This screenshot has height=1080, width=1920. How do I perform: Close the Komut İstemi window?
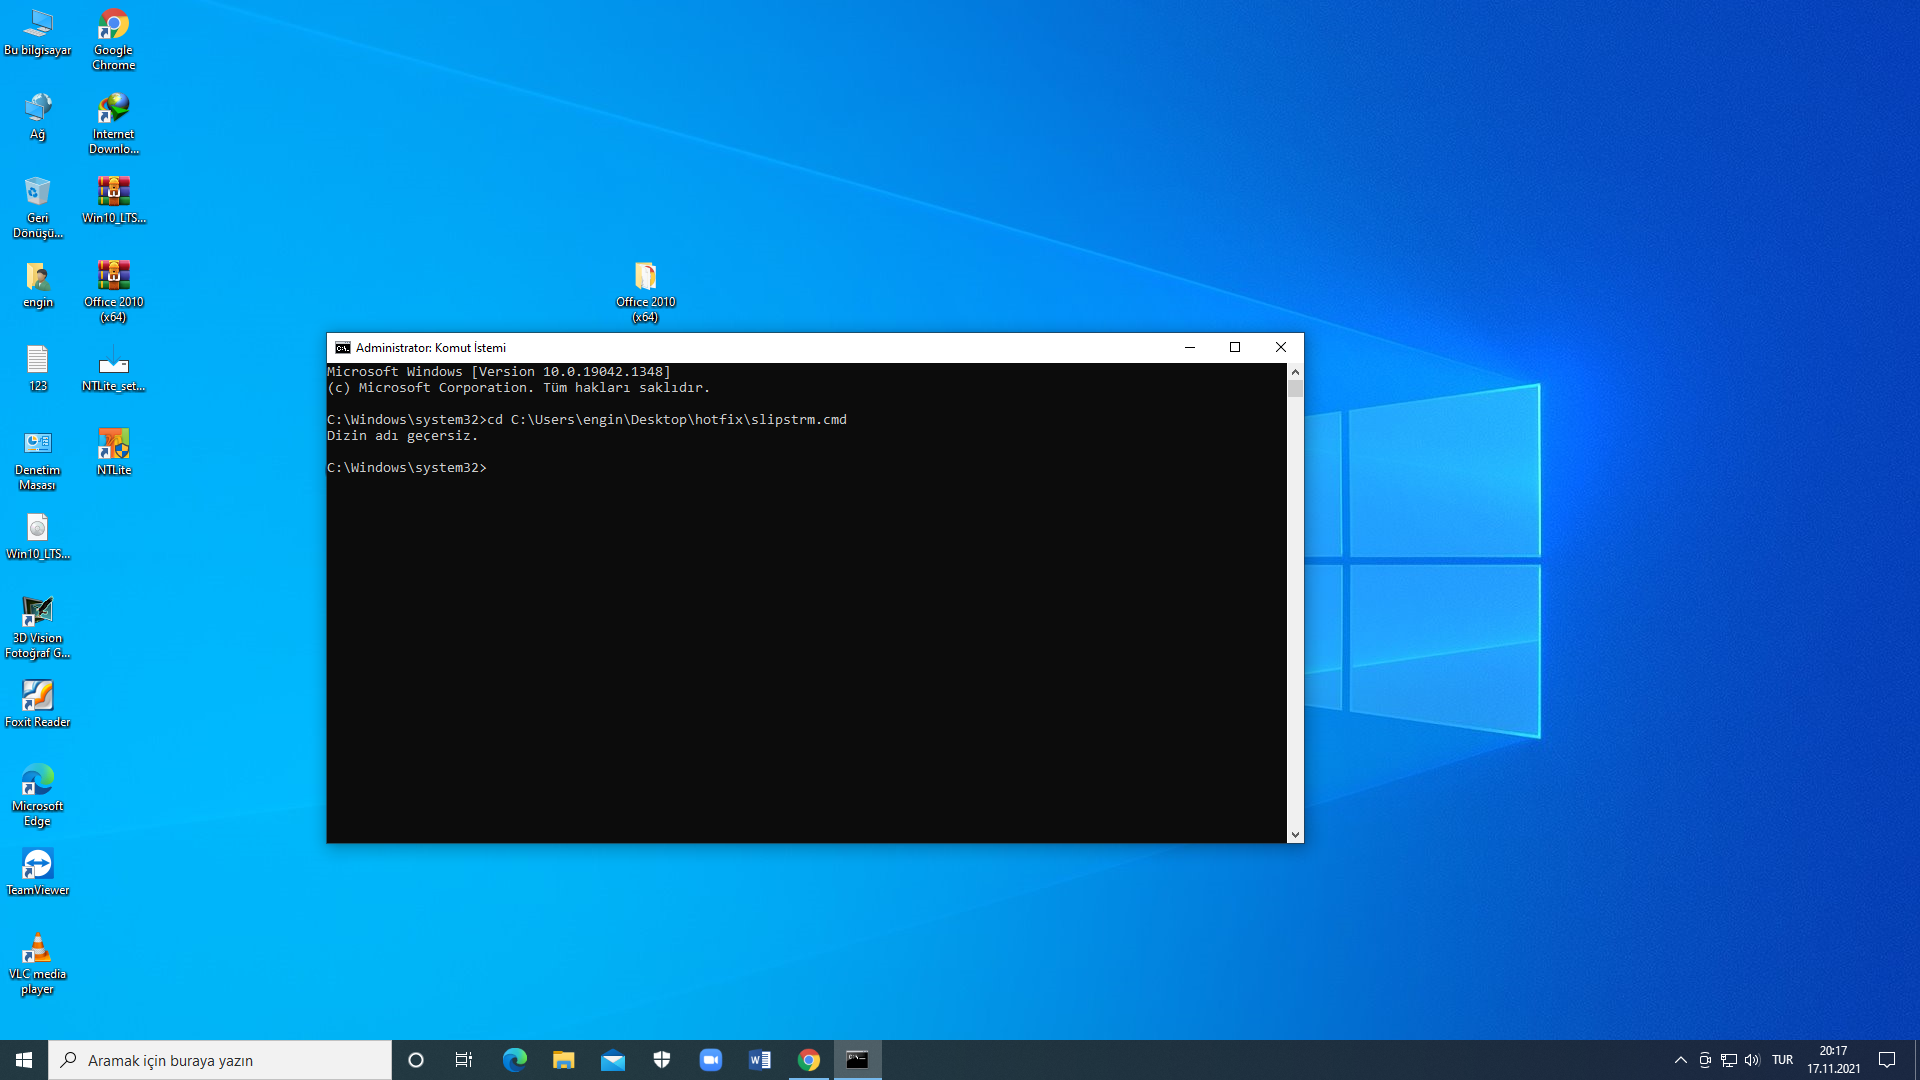click(x=1281, y=348)
